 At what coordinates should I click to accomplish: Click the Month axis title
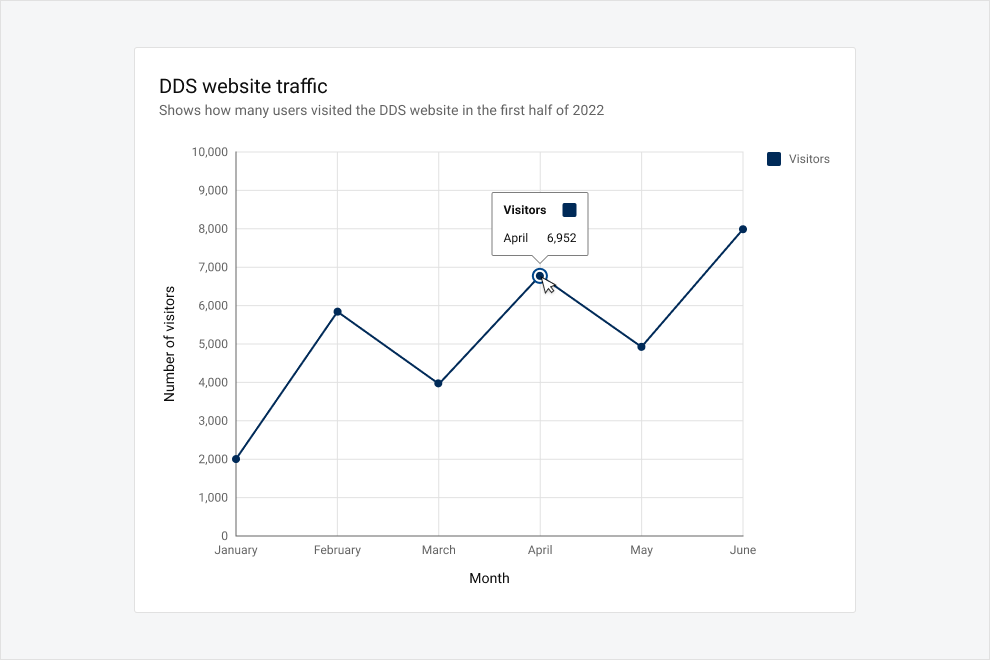click(489, 579)
